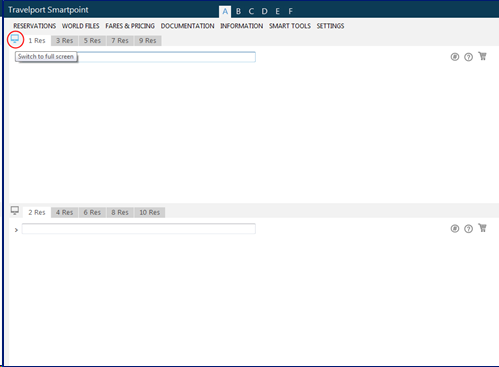Screen dimensions: 499x367
Task: Expand the bottom pane command prompt chevron
Action: point(16,230)
